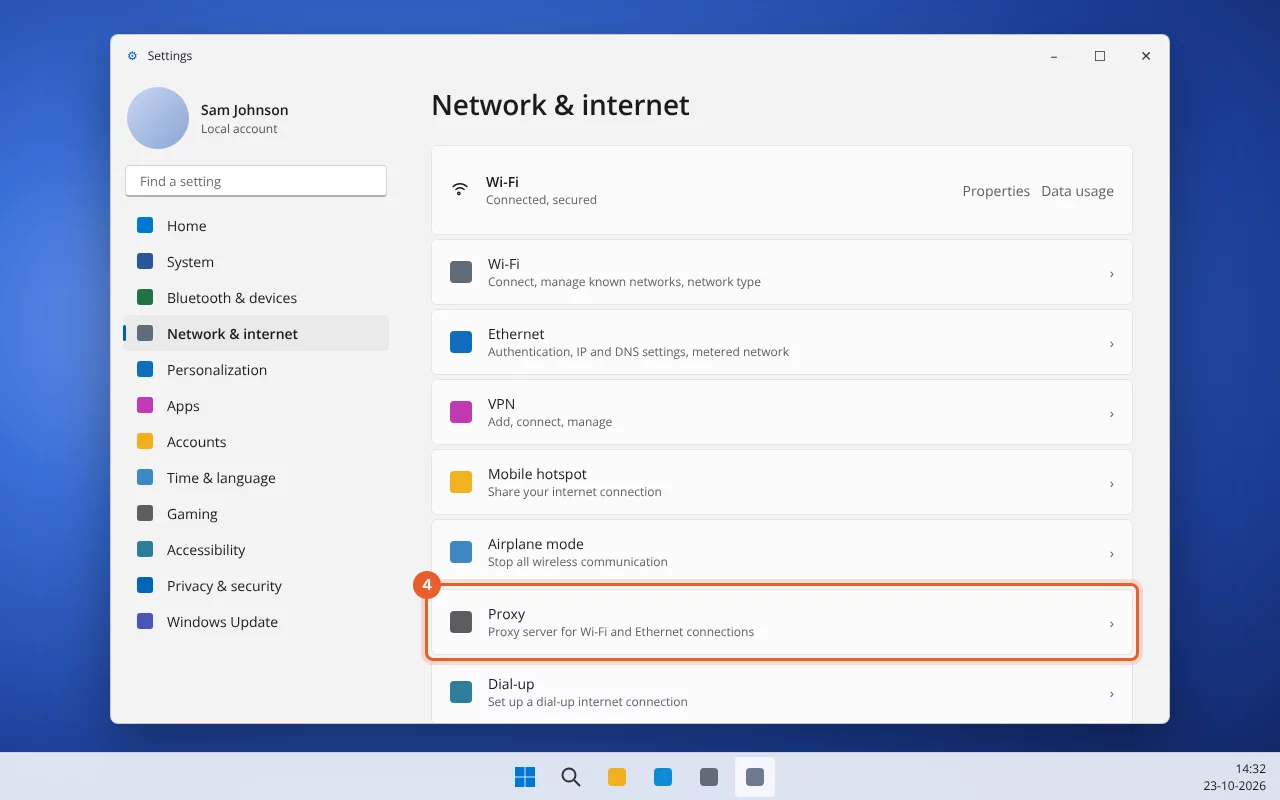
Task: Click the magenta VPN row icon
Action: [461, 412]
